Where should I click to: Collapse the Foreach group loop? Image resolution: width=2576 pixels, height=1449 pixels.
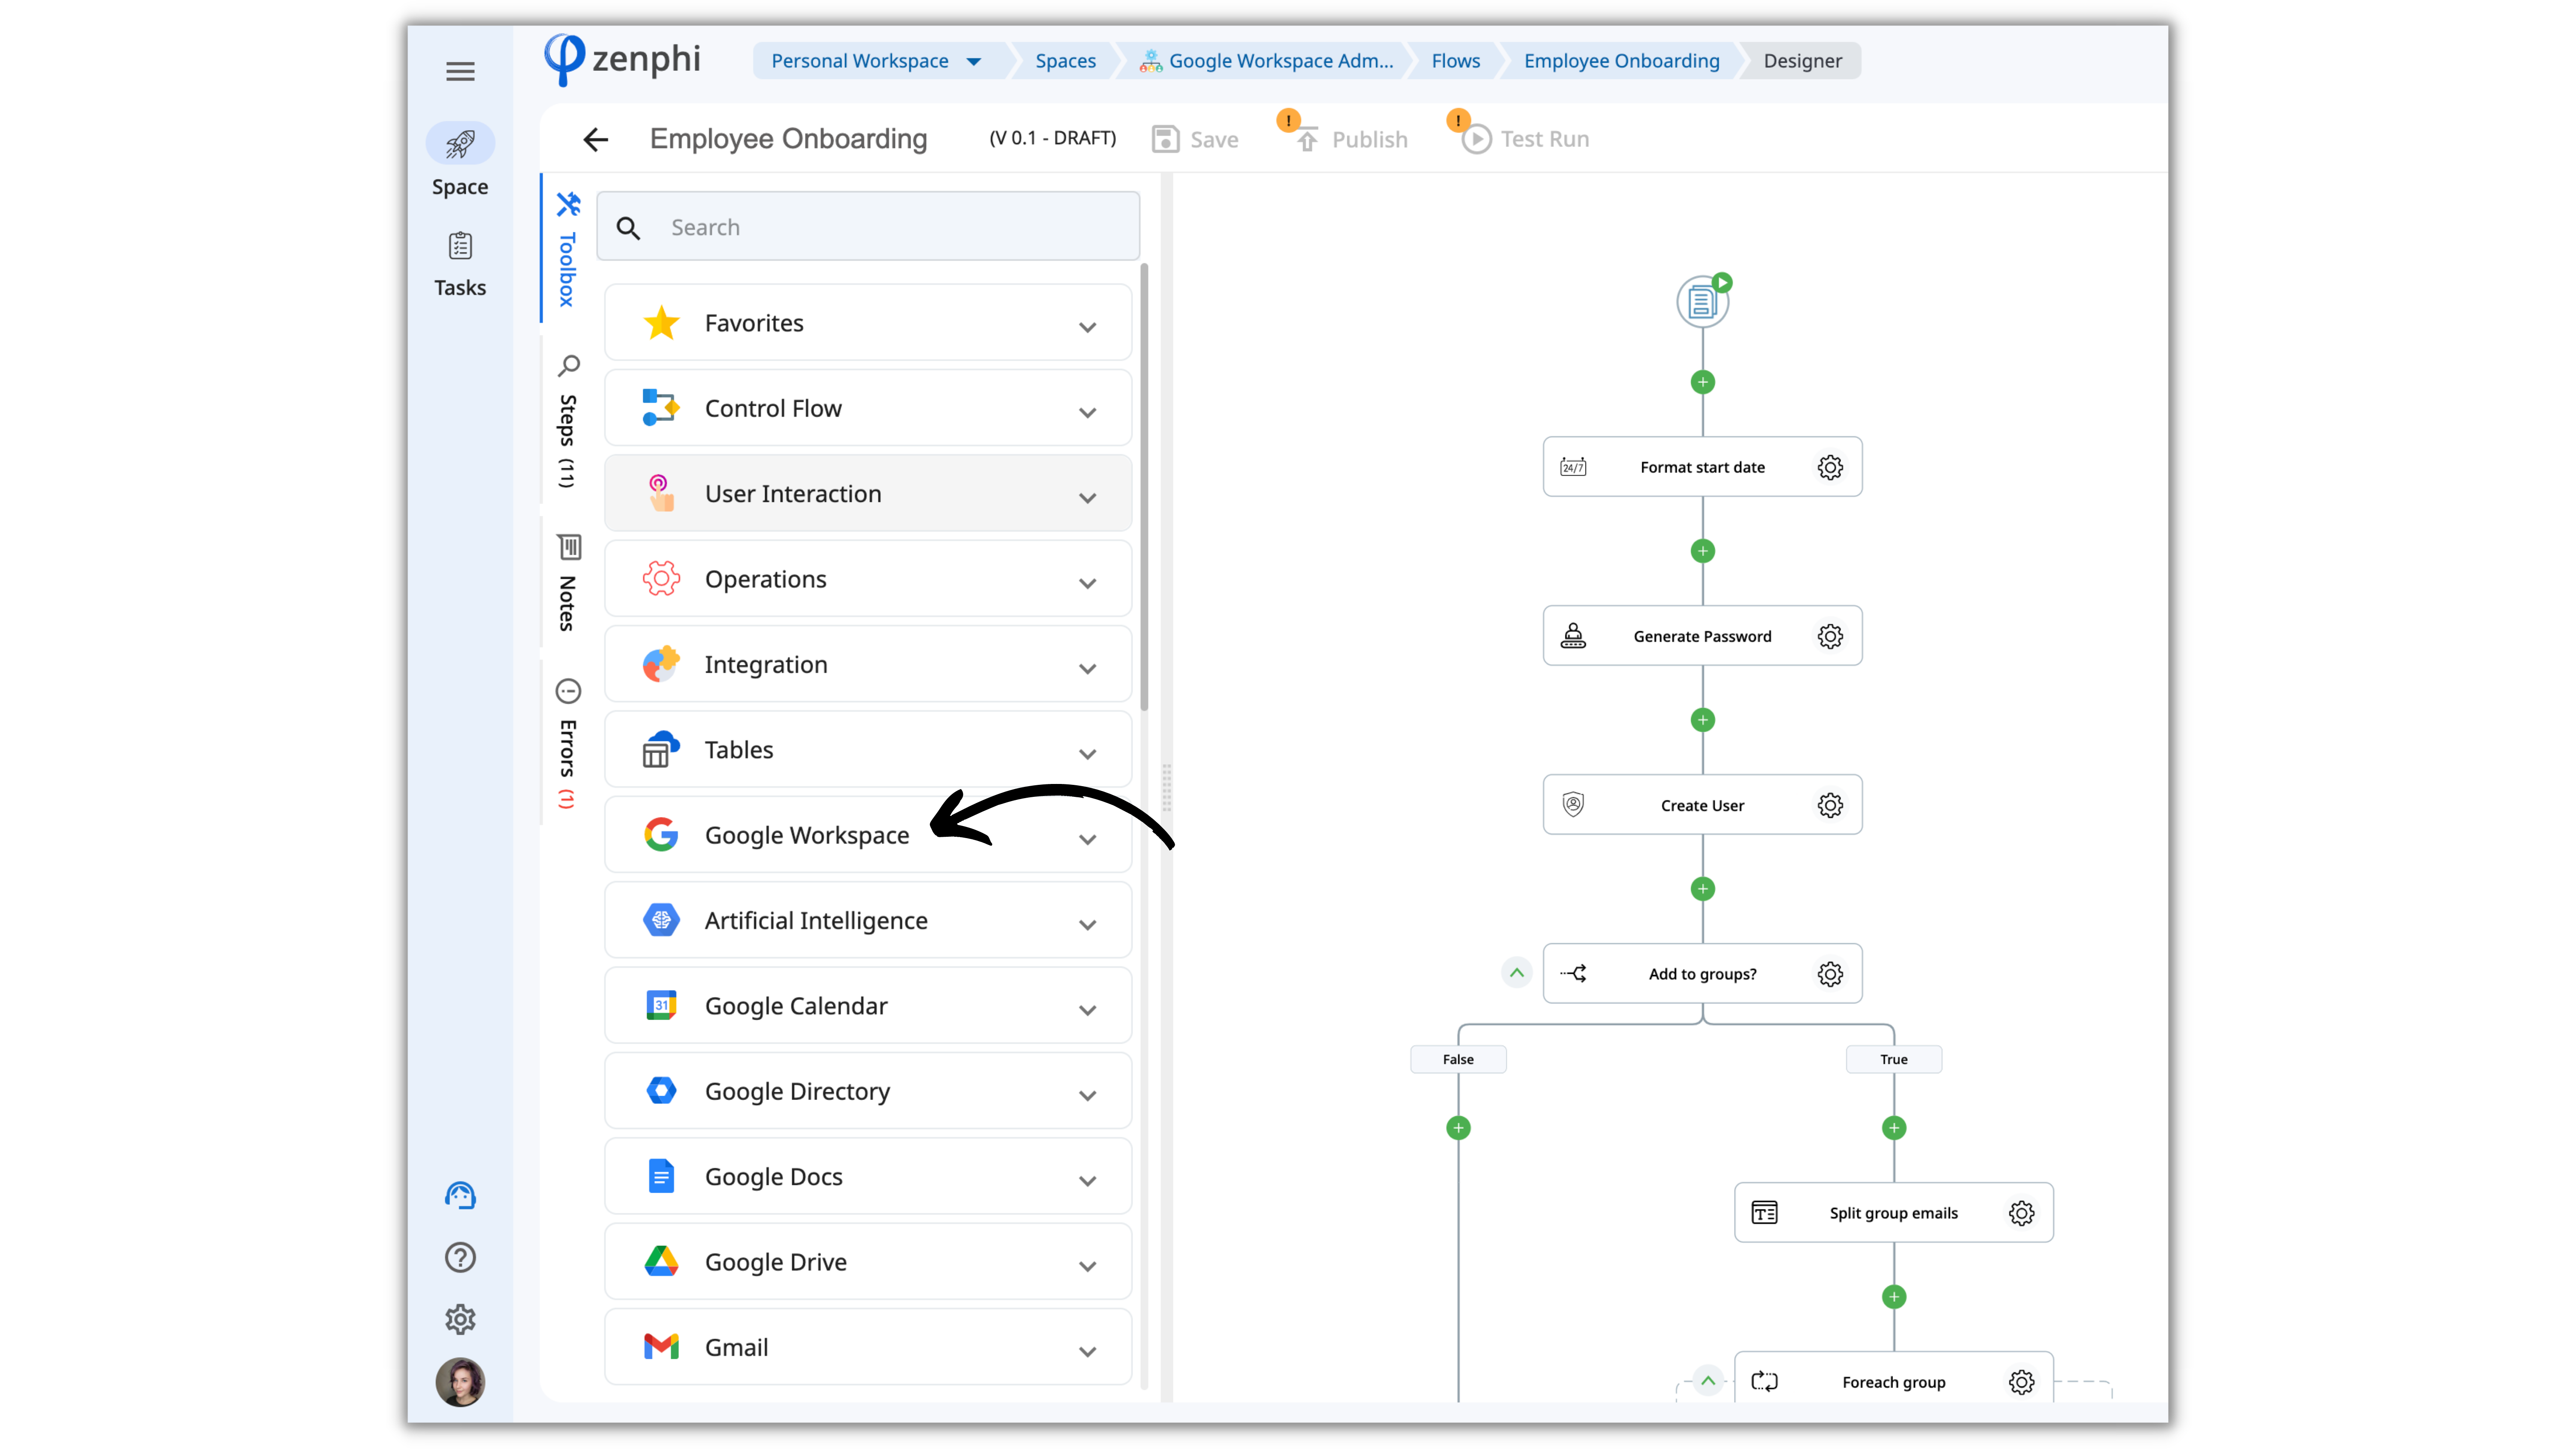click(x=1708, y=1381)
